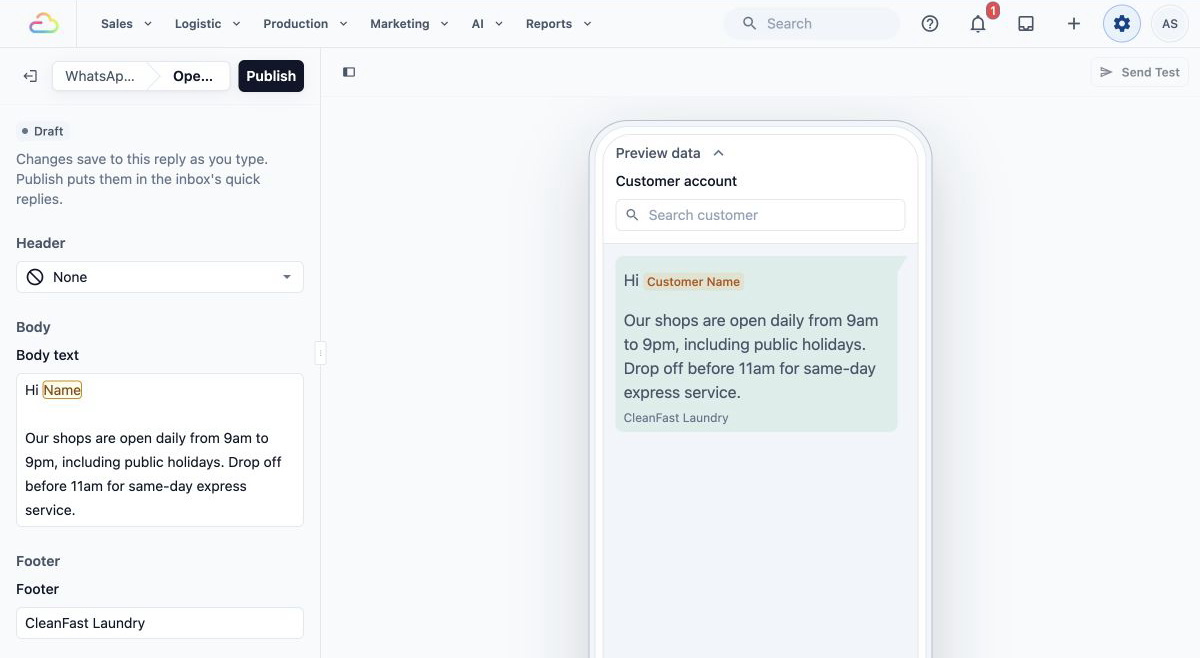Click the Search customer field

tap(760, 215)
